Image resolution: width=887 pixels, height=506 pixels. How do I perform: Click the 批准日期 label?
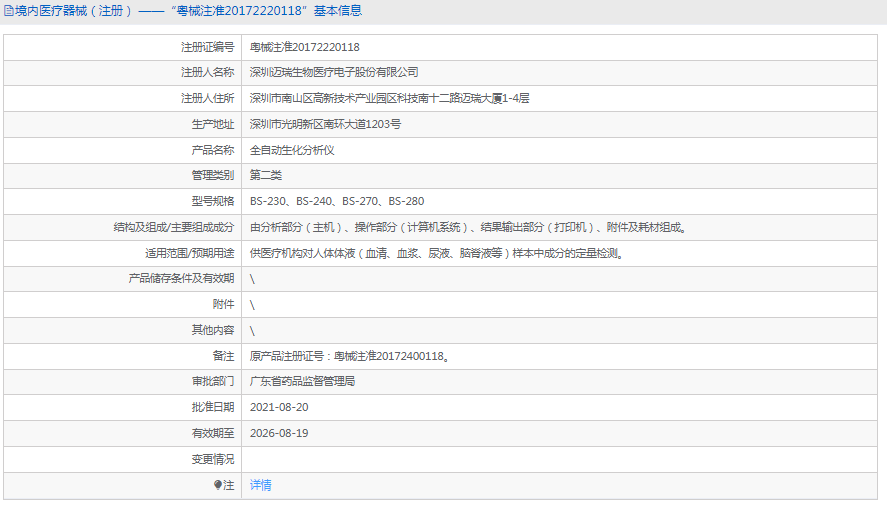213,408
